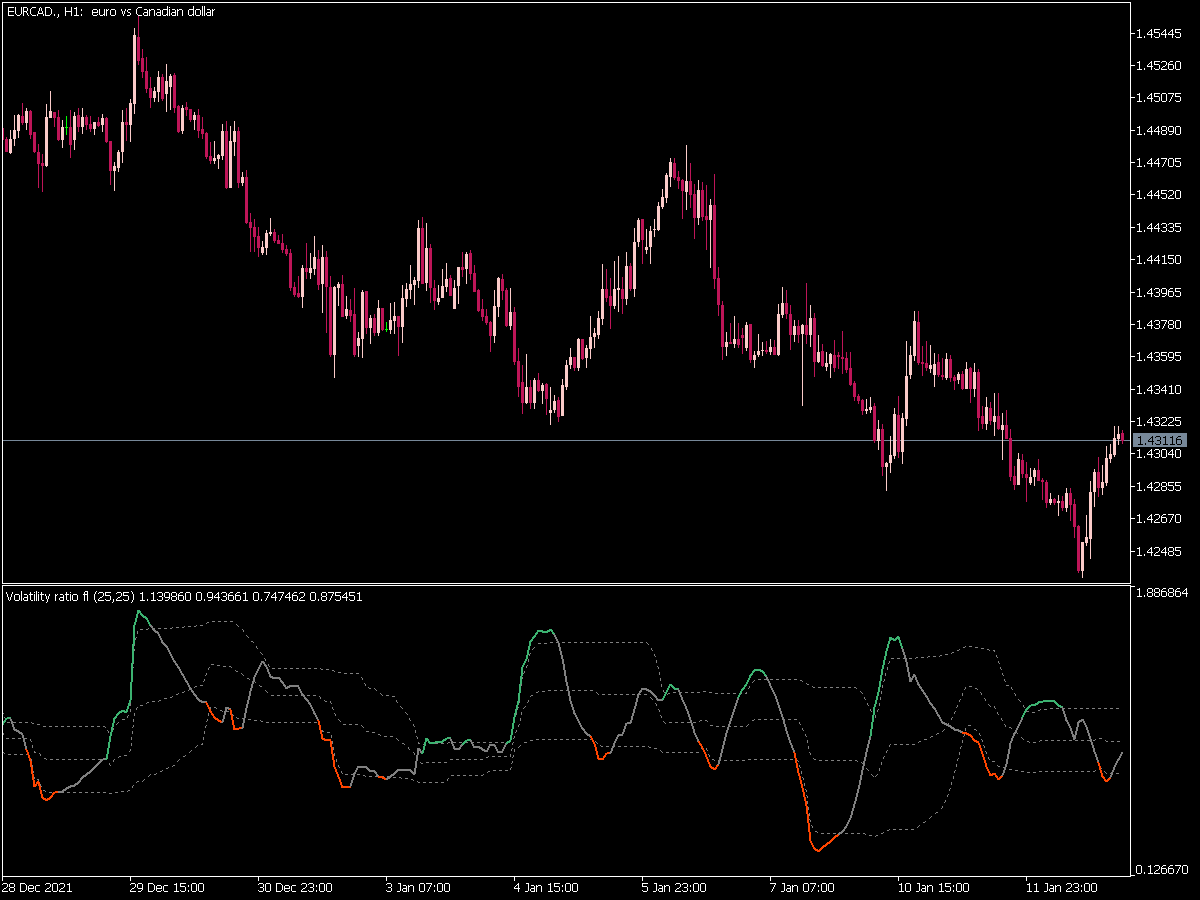This screenshot has height=900, width=1200.
Task: Click the 7 Jan 07:00 time label
Action: [802, 888]
